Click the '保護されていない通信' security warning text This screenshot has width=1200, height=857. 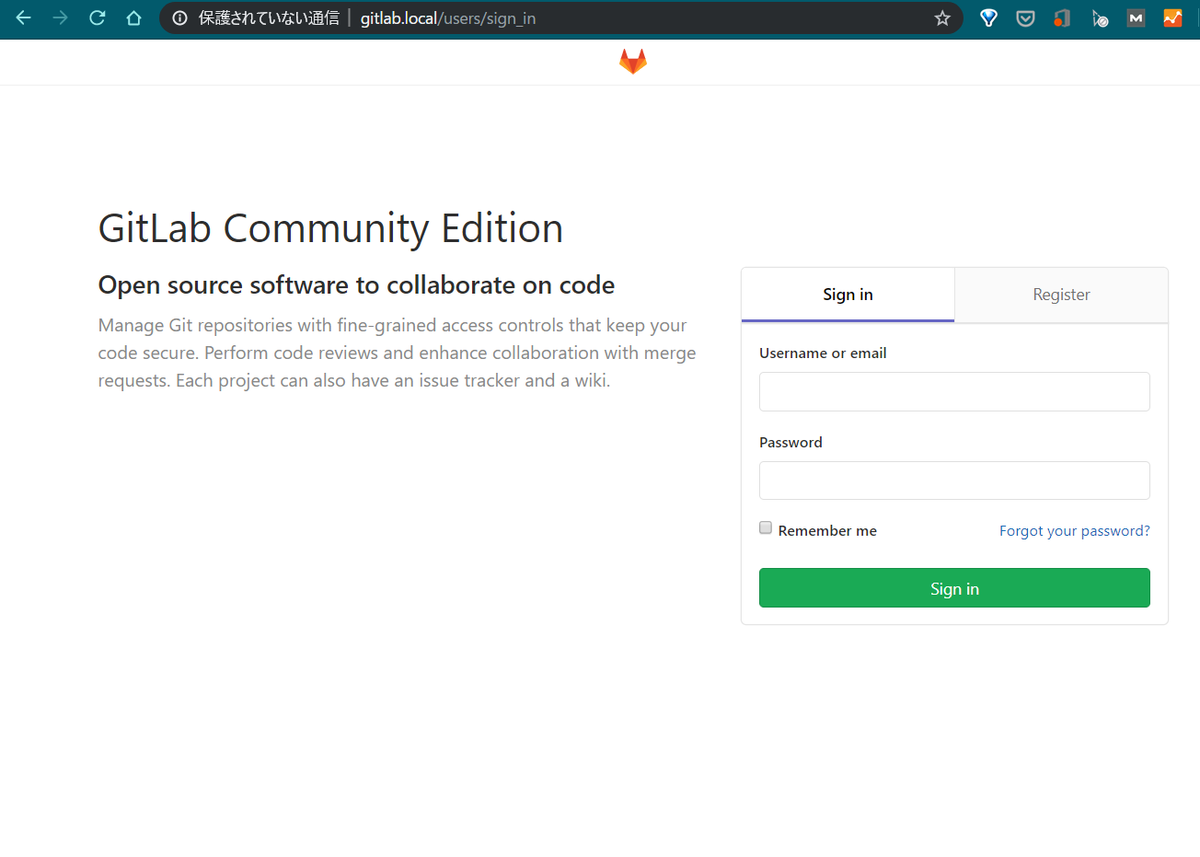[269, 18]
